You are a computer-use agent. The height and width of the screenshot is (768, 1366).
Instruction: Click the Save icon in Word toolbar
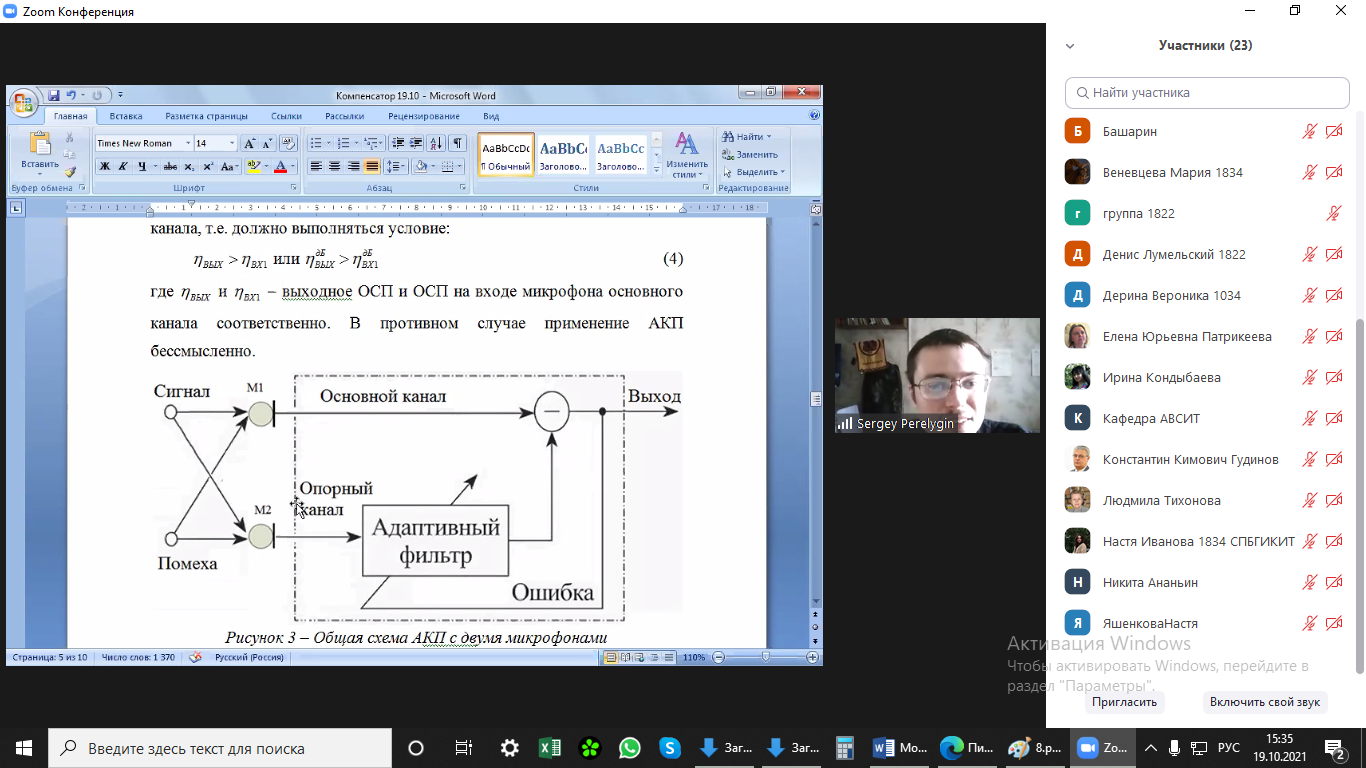pyautogui.click(x=54, y=95)
